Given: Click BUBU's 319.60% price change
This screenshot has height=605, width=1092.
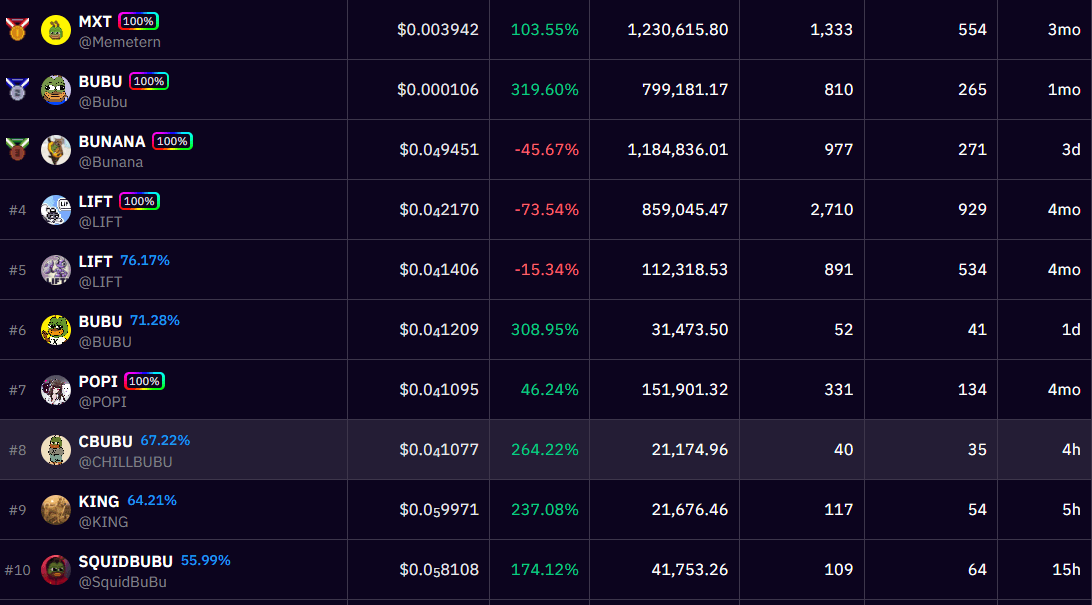Looking at the screenshot, I should (x=544, y=90).
